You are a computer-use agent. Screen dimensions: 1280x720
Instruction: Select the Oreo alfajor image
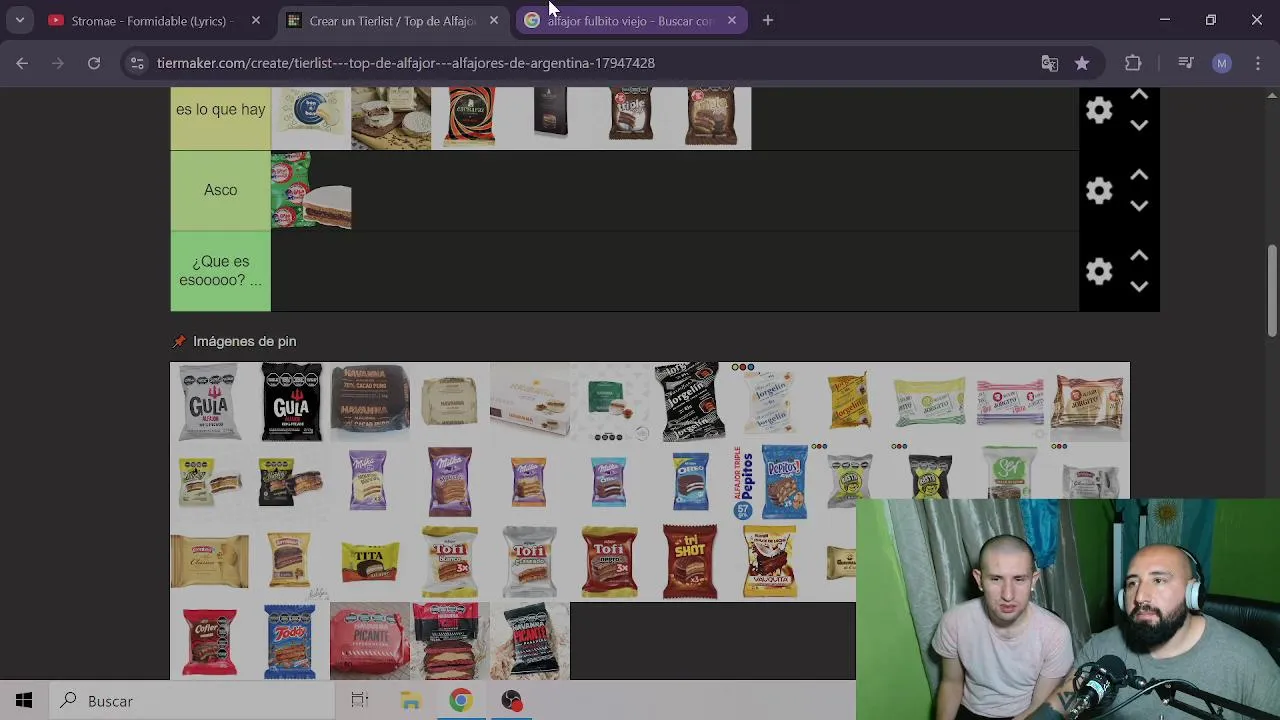[x=690, y=482]
